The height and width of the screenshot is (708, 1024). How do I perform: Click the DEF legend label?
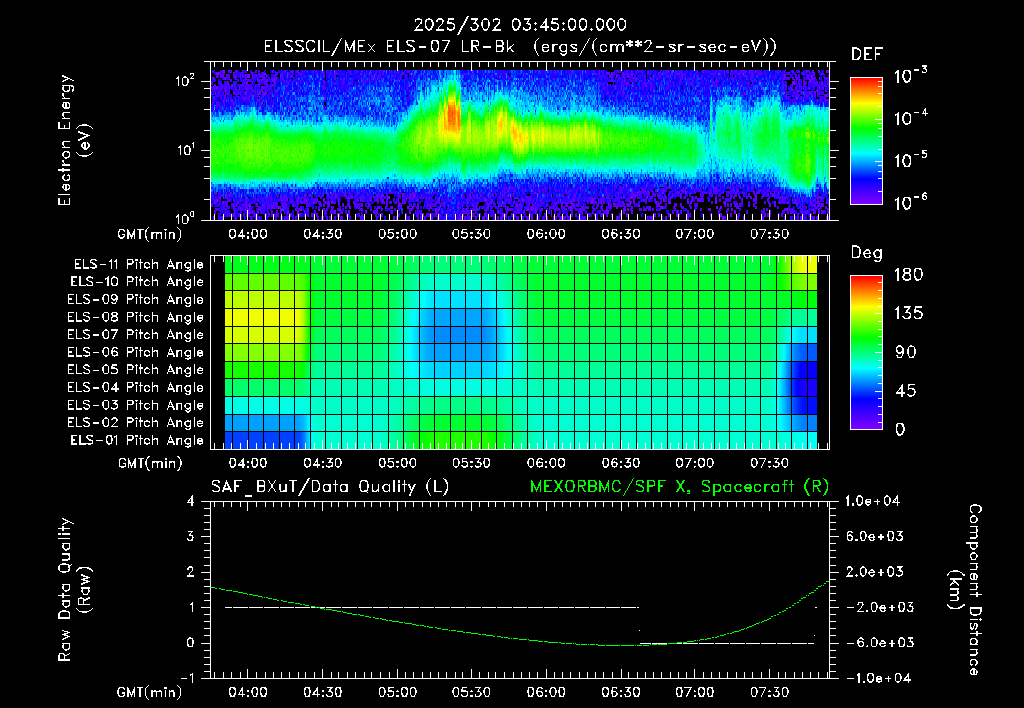(x=867, y=55)
